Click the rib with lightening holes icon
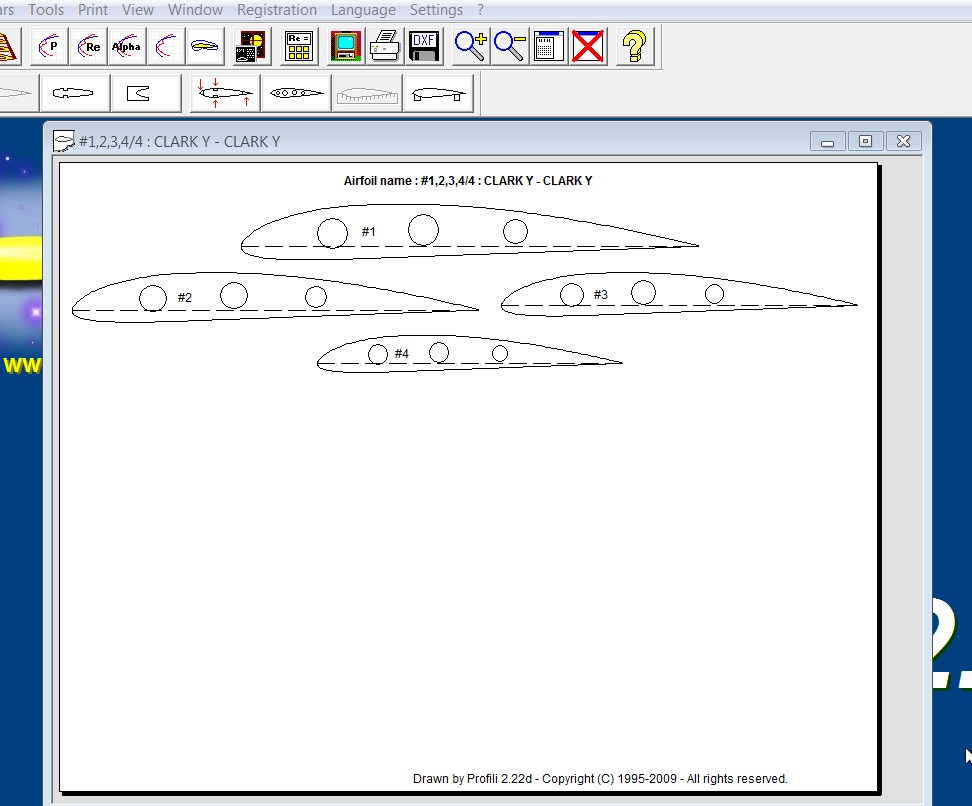Viewport: 972px width, 806px height. [297, 93]
